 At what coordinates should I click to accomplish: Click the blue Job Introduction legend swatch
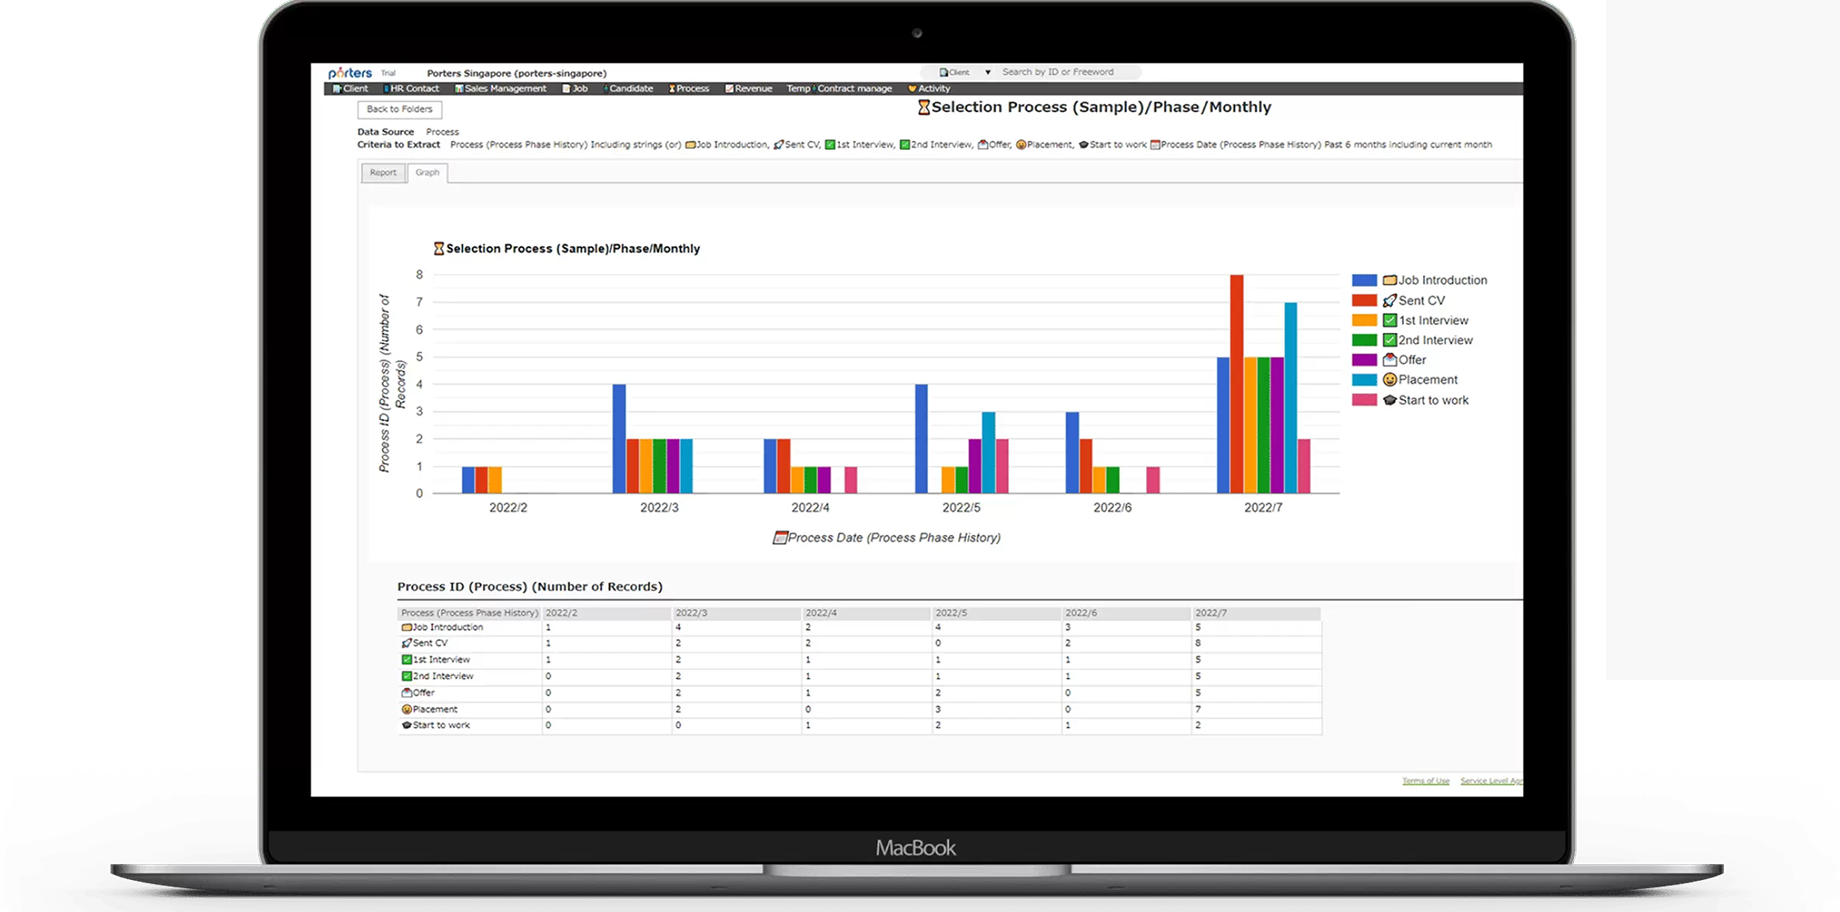(x=1364, y=280)
